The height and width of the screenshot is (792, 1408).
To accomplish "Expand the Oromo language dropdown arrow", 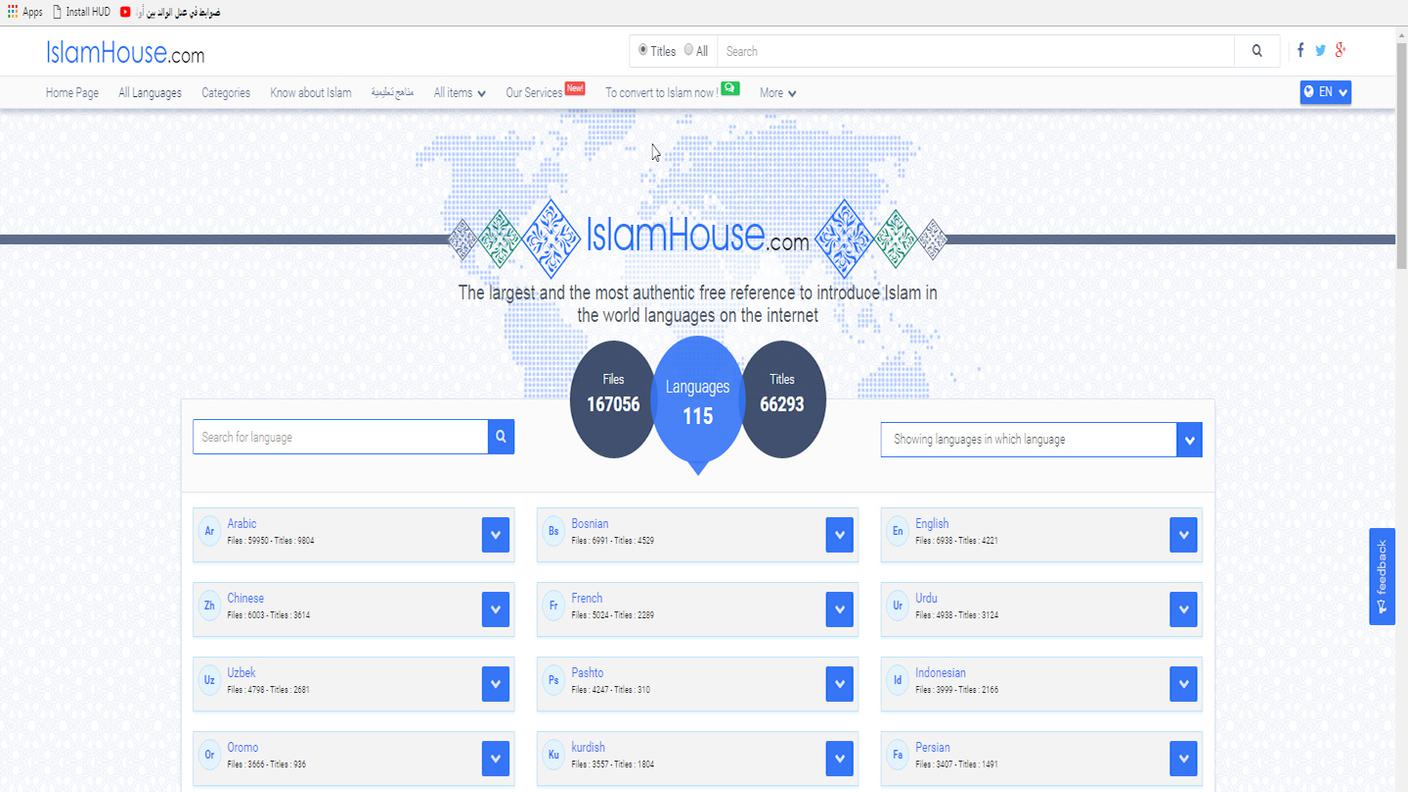I will coord(495,758).
